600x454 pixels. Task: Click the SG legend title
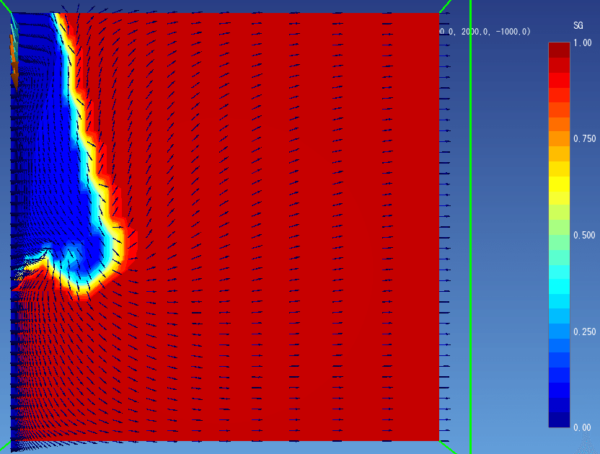[x=578, y=26]
